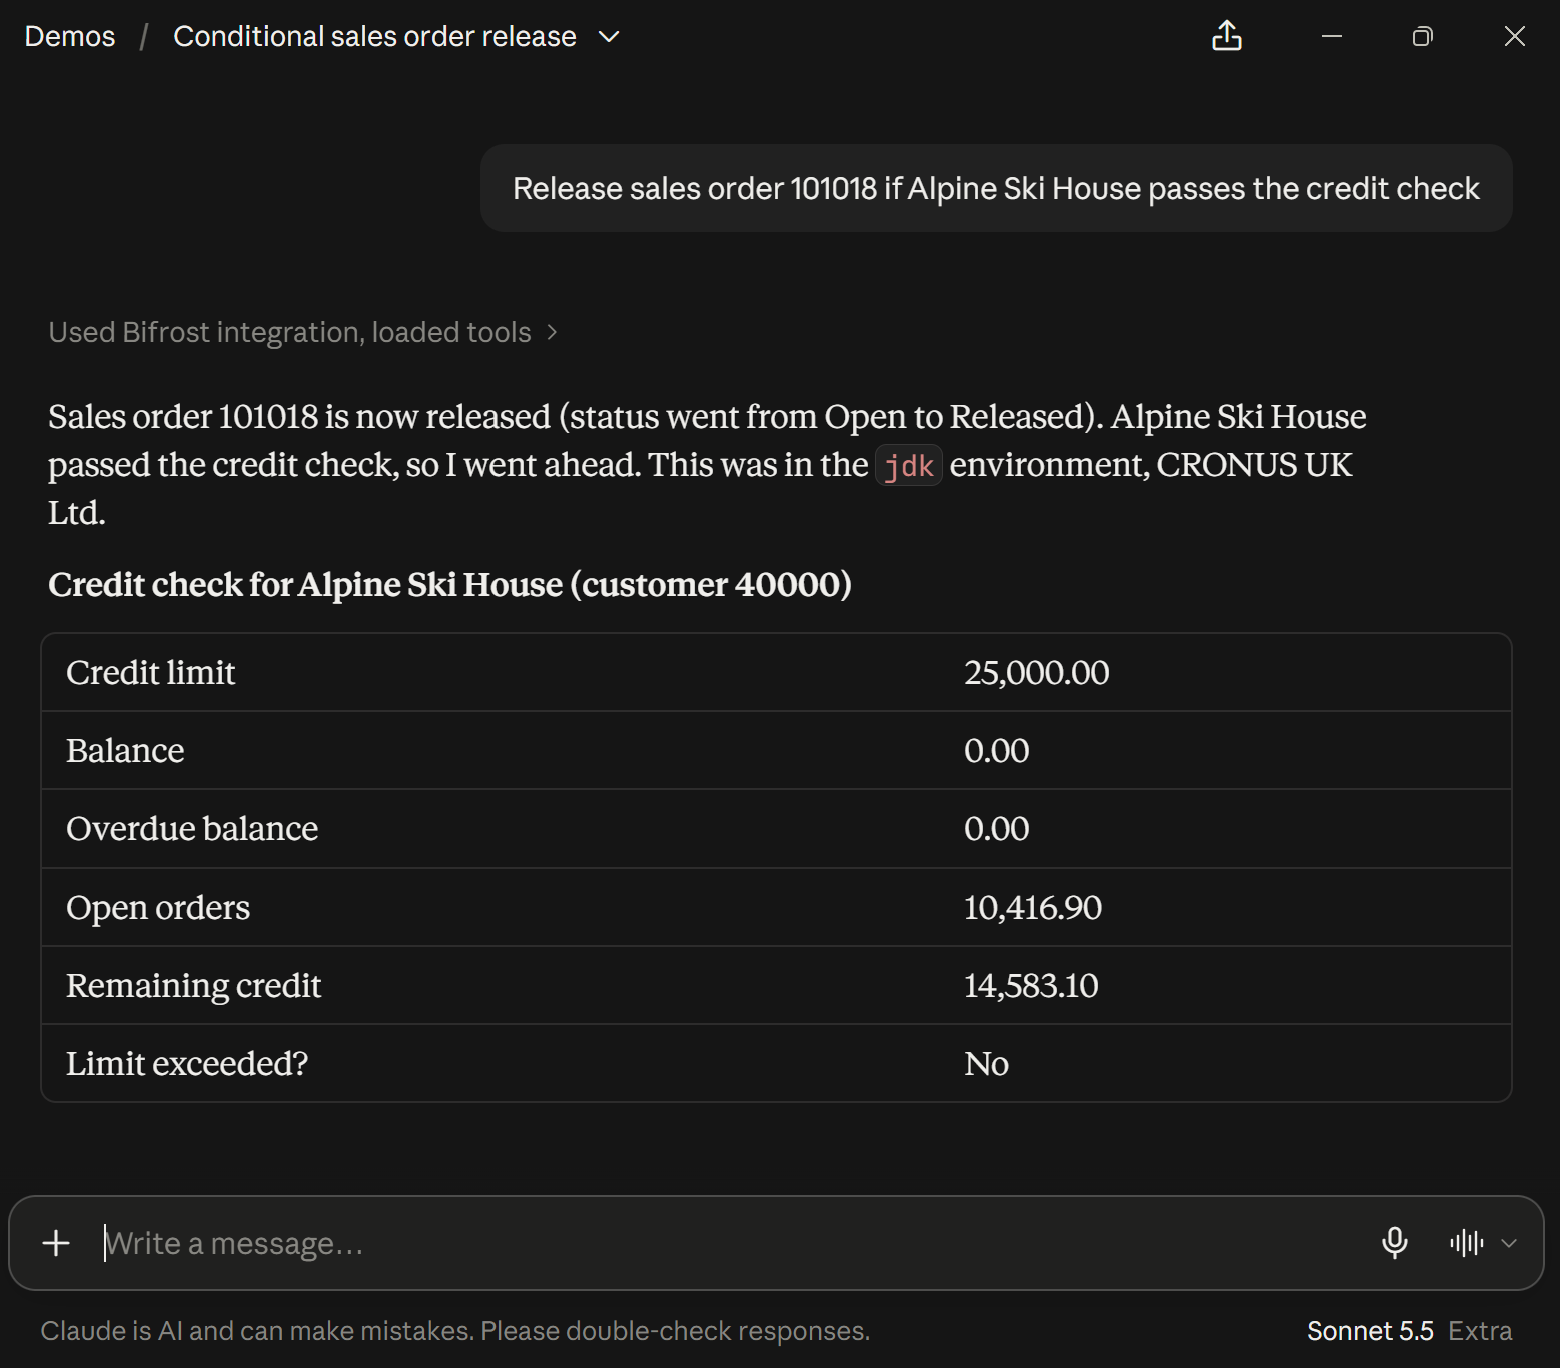Click the 'Remaining credit' row label

pos(194,986)
